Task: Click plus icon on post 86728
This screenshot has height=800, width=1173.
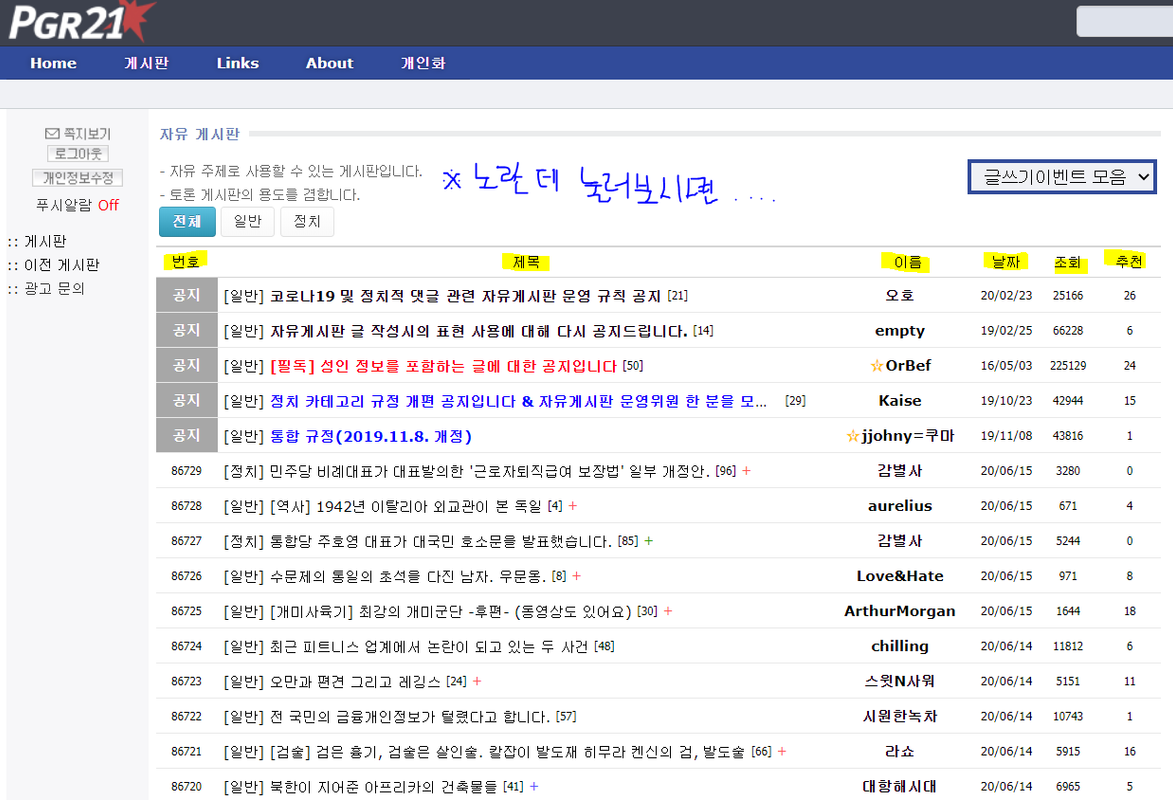Action: 573,506
